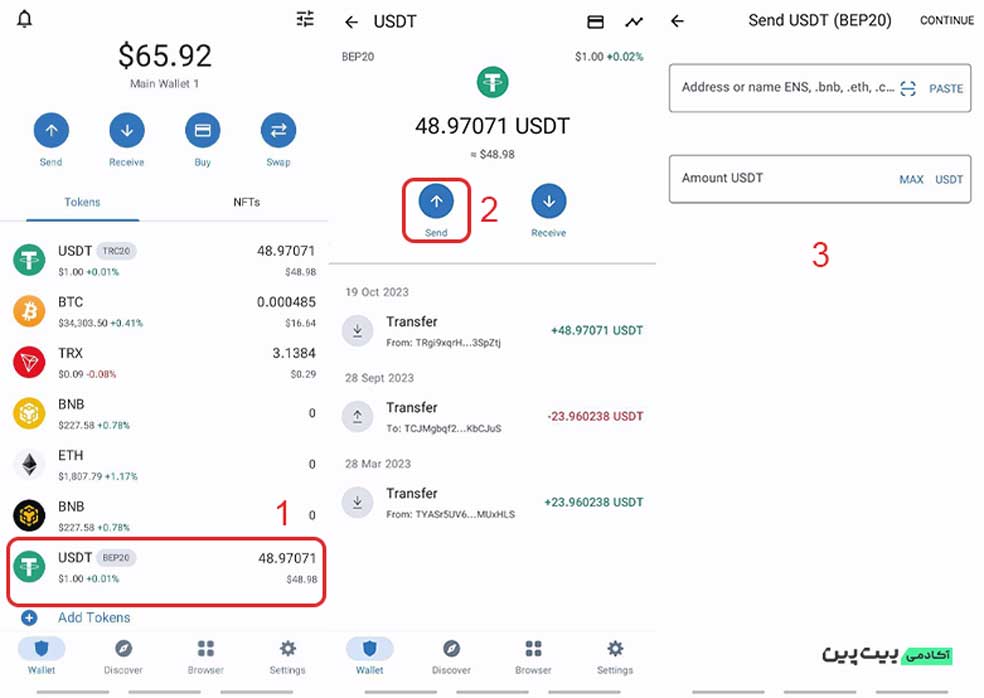Click the 0.000485 BTC amount

click(x=286, y=302)
